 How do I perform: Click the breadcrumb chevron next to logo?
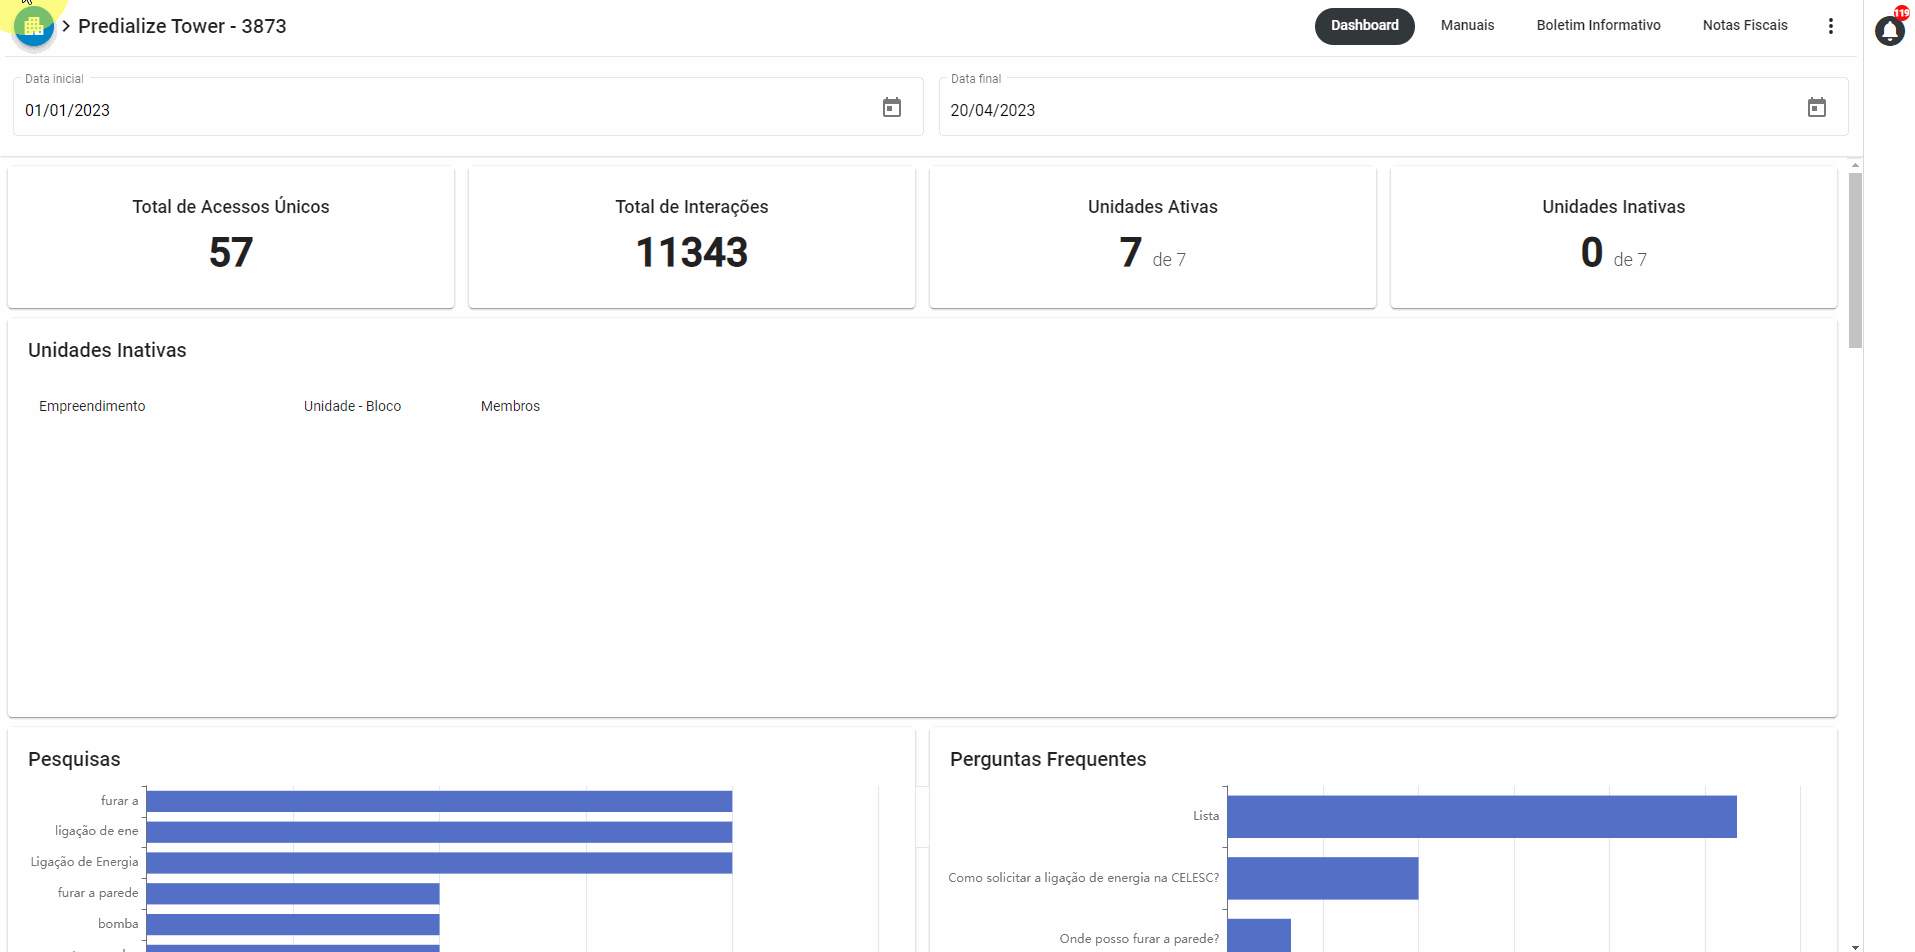click(x=66, y=27)
